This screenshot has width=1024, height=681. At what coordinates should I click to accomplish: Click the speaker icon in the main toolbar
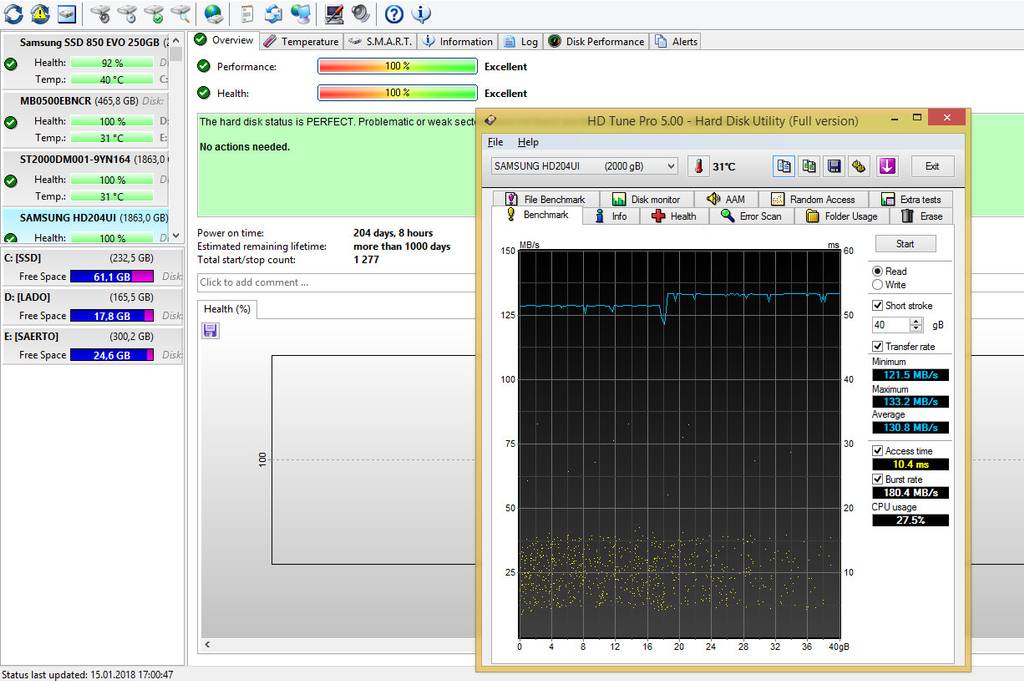click(359, 13)
